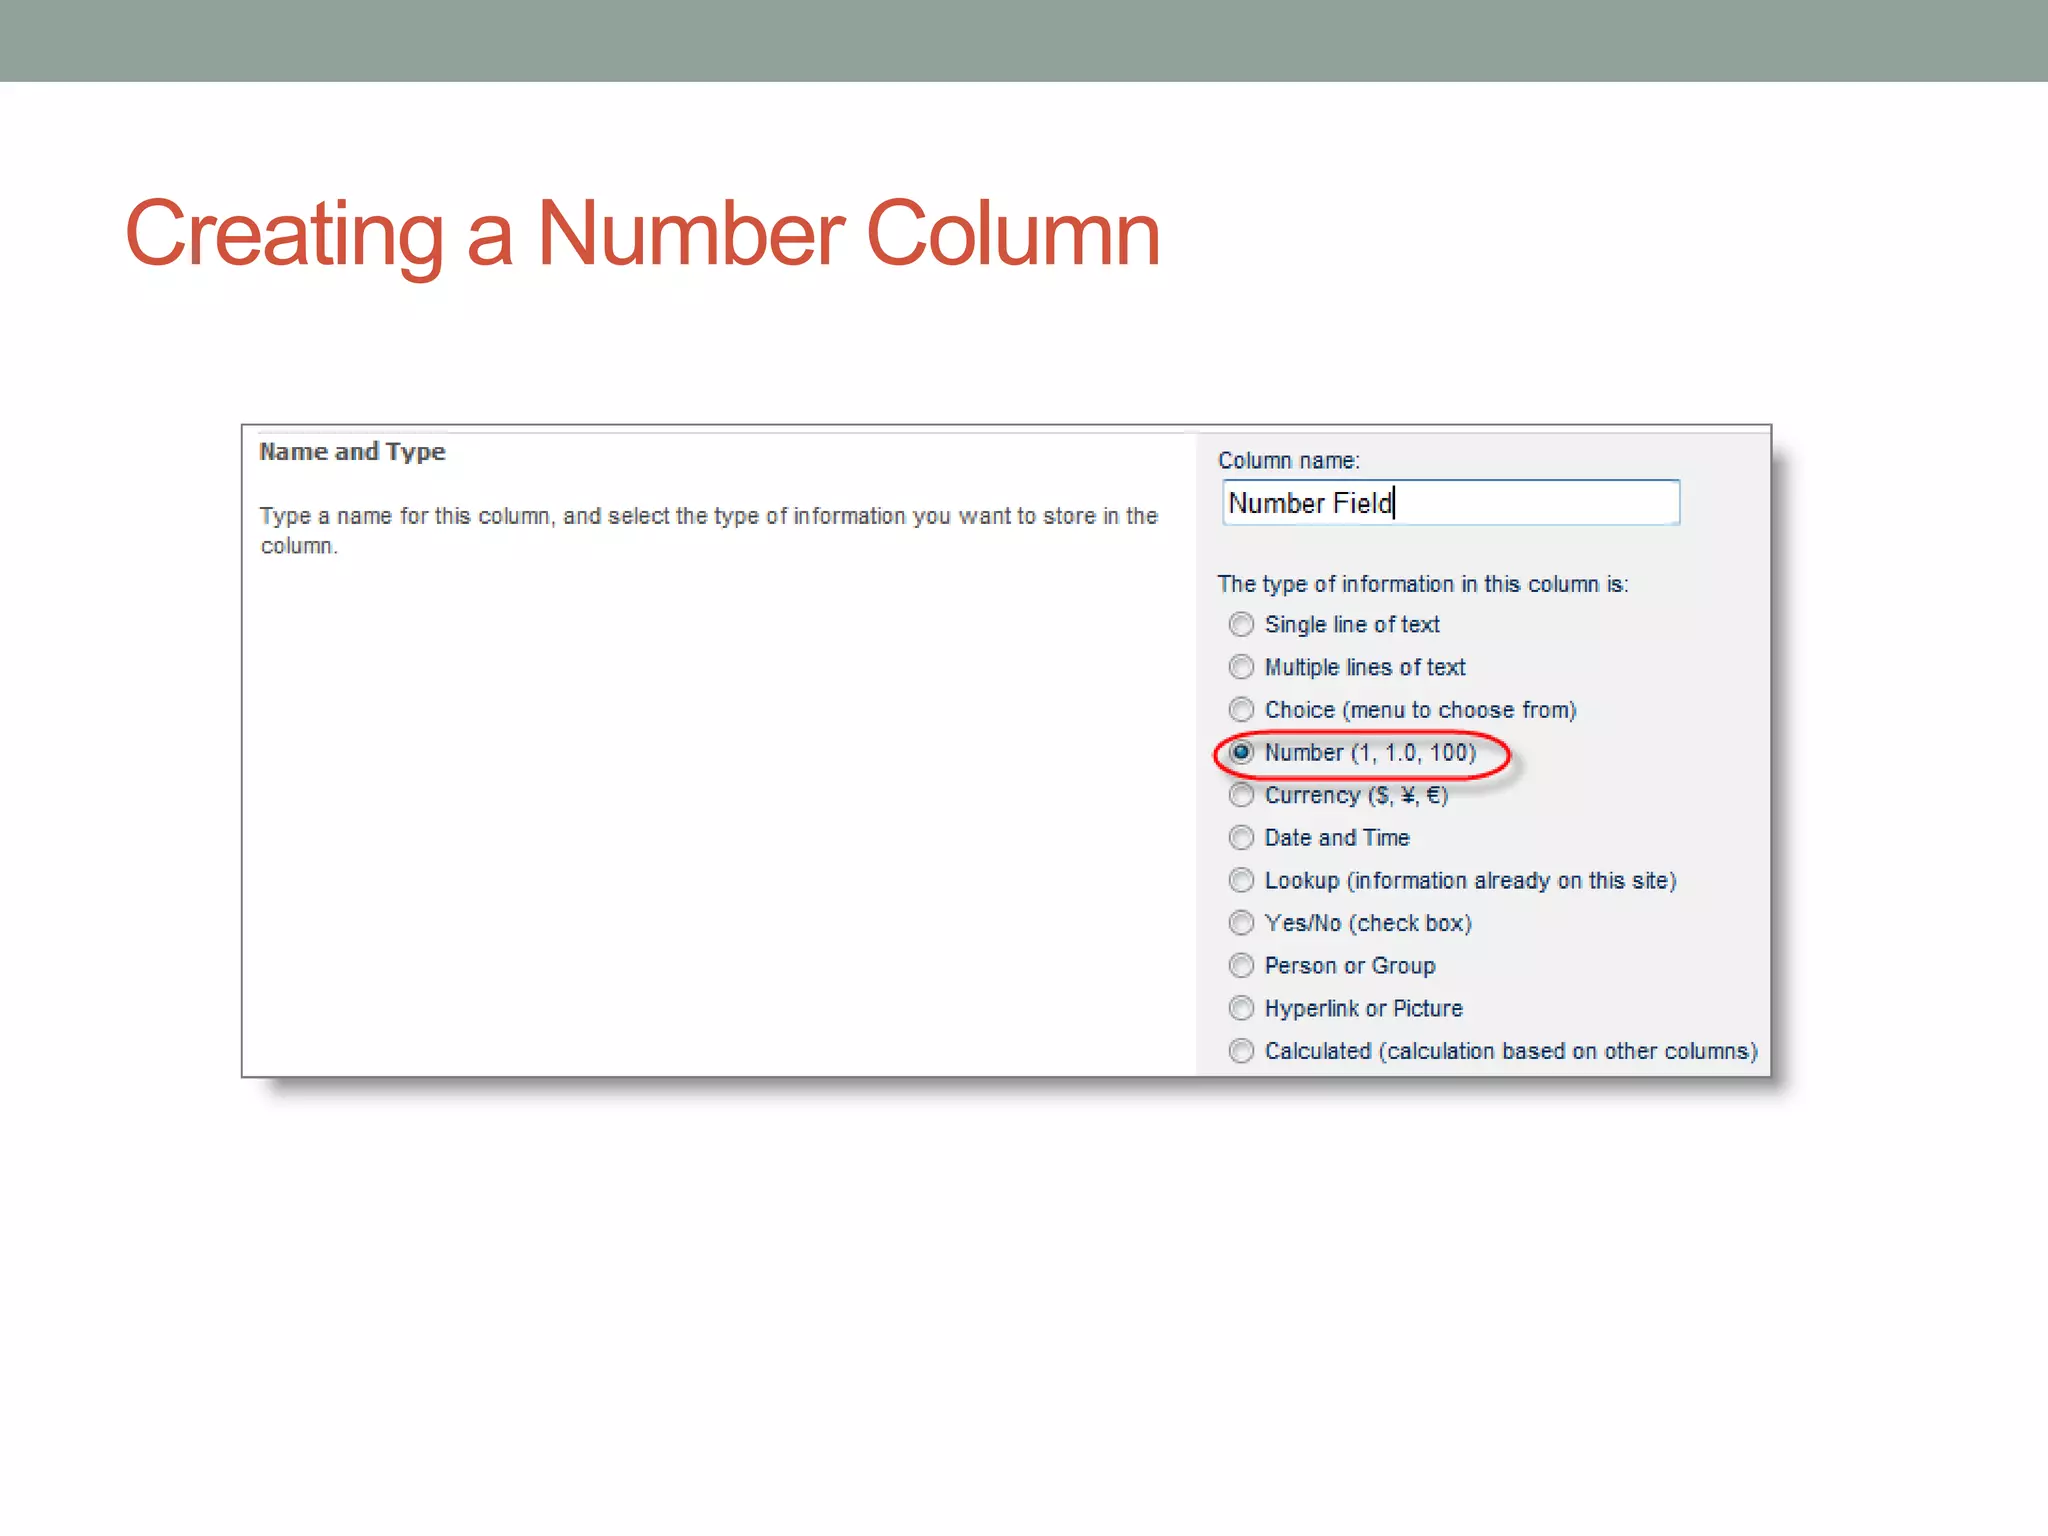Click the 'Column name:' label
2048x1536 pixels.
(x=1289, y=461)
